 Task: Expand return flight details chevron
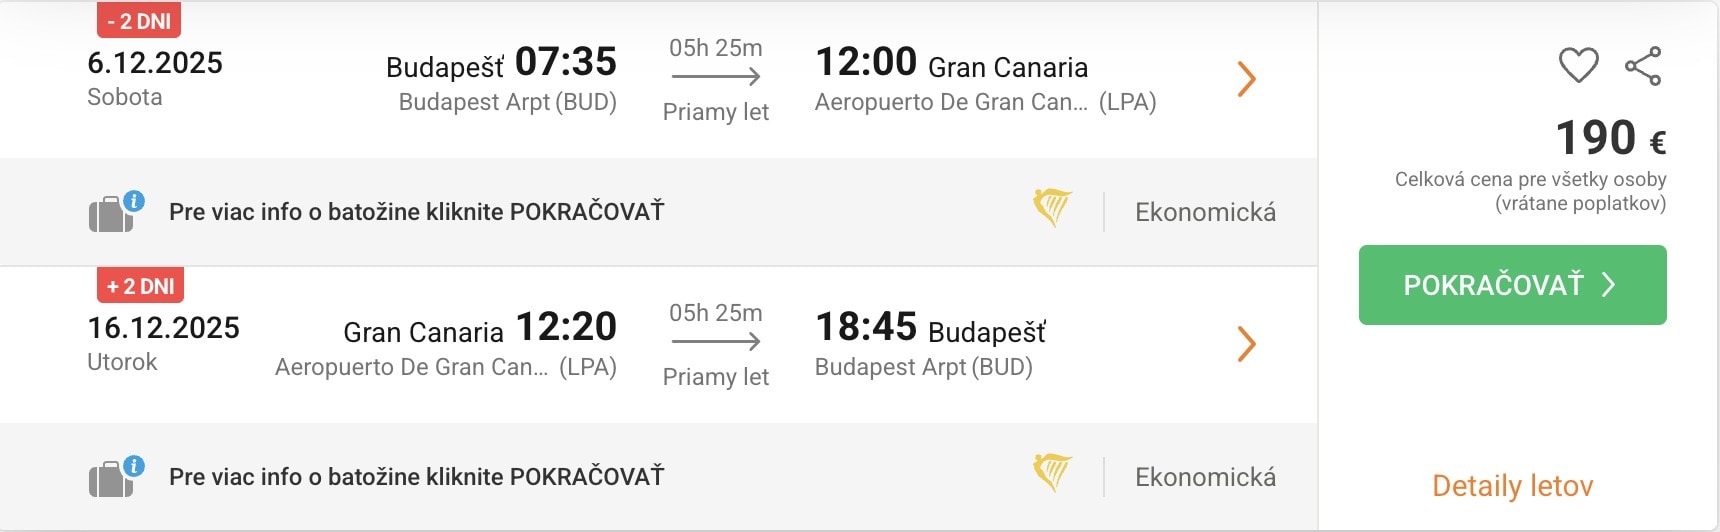tap(1246, 344)
